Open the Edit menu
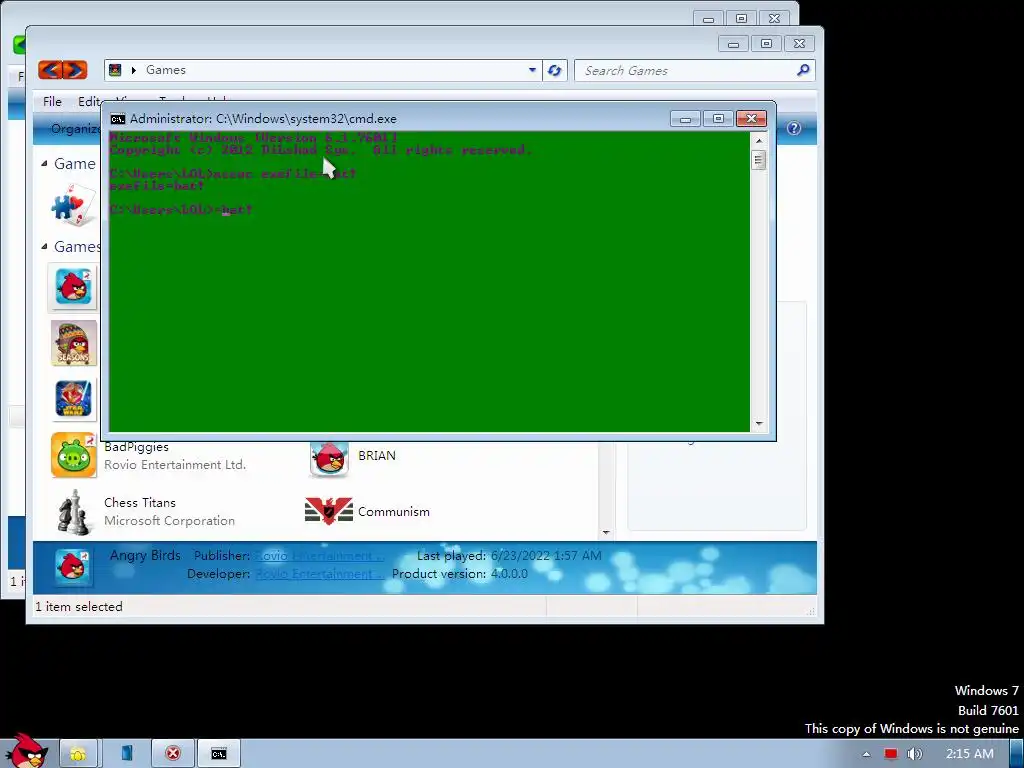 coord(89,101)
